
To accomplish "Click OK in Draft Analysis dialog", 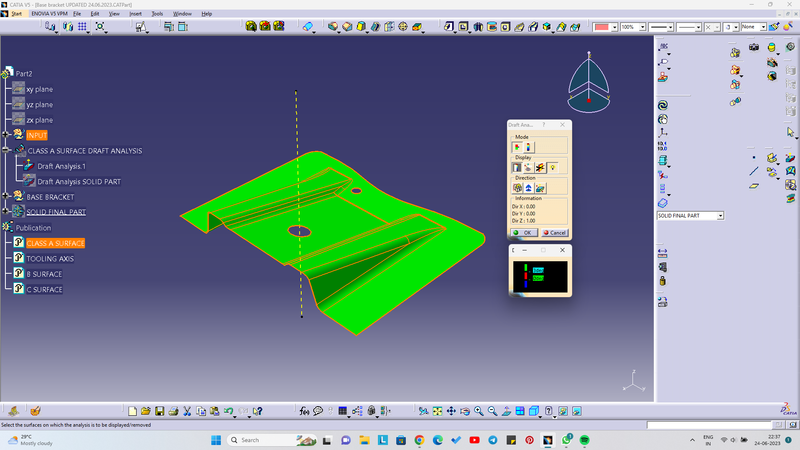I will click(523, 232).
